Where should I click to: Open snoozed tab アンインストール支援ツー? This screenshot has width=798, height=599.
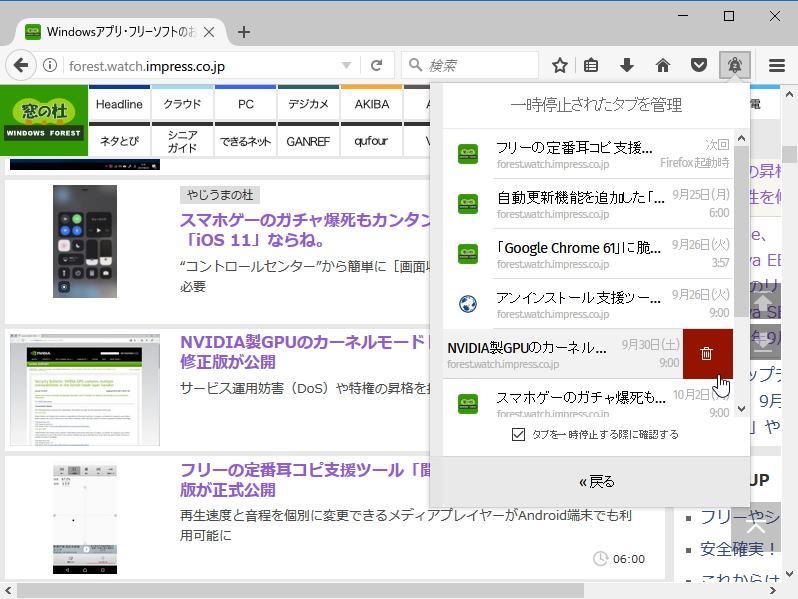point(588,304)
